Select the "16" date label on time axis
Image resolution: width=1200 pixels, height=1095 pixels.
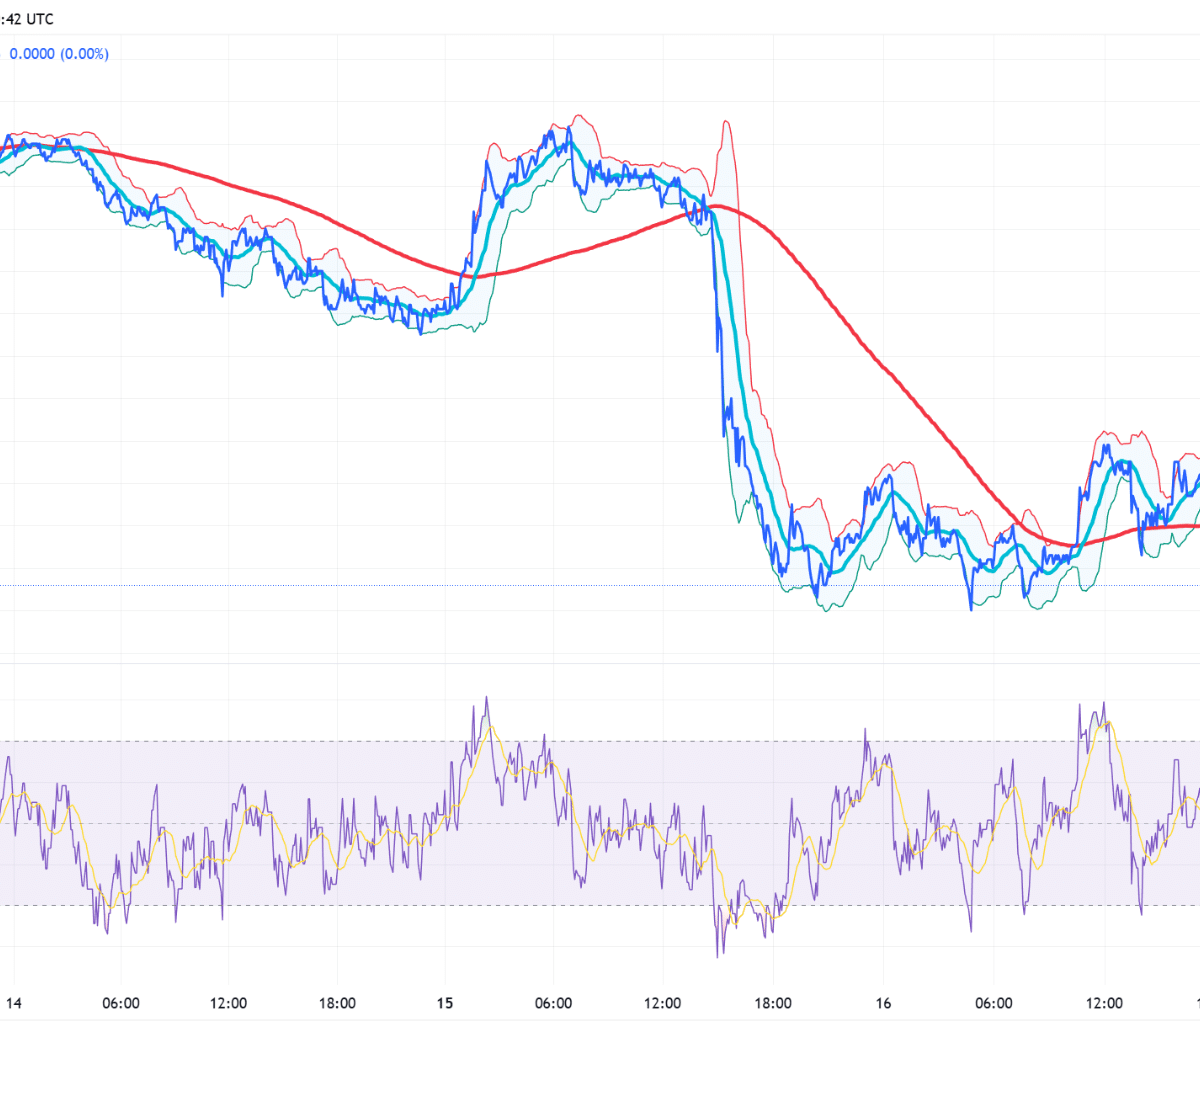(x=883, y=1003)
